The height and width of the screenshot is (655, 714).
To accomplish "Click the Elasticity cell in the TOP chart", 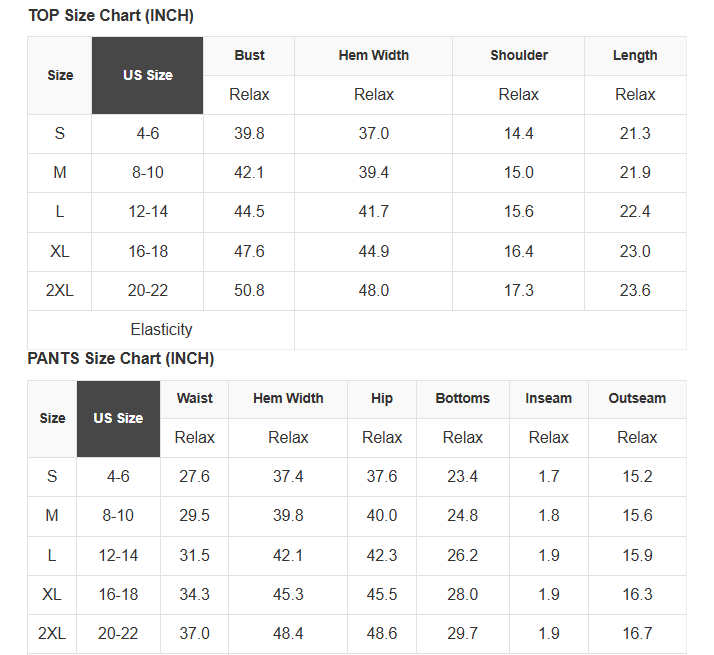I will 161,330.
